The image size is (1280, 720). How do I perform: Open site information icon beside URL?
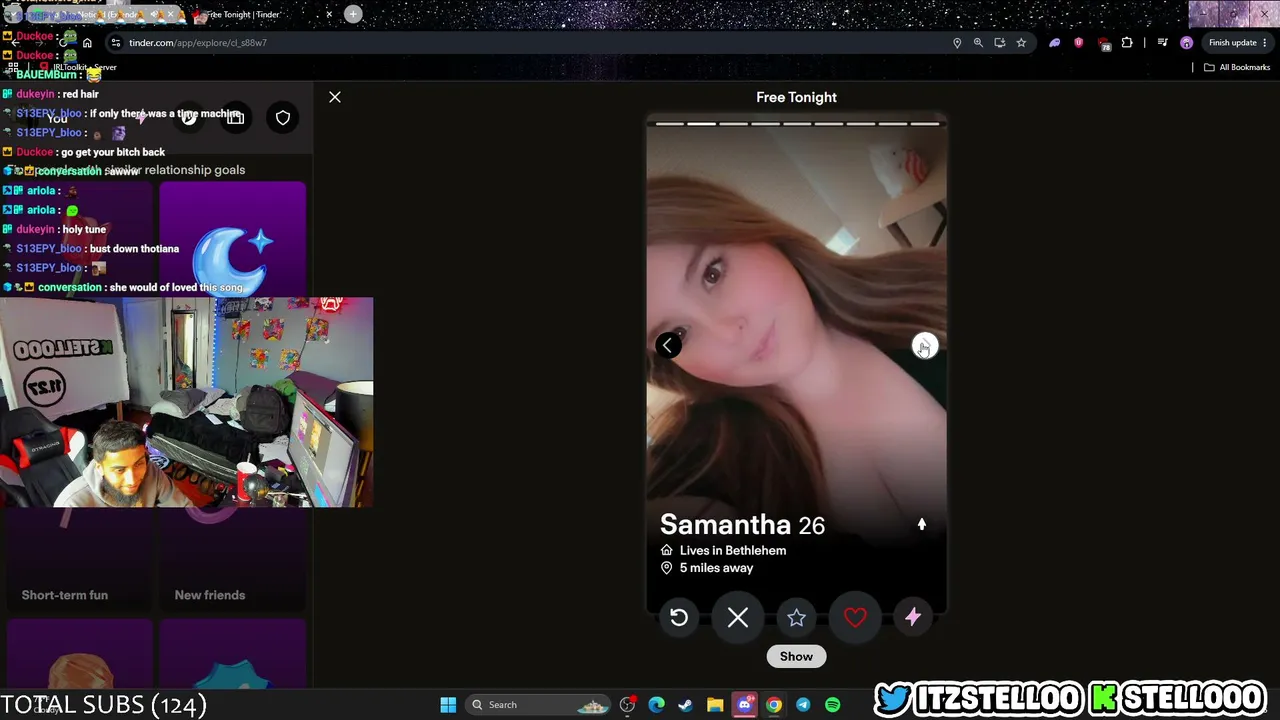click(116, 43)
